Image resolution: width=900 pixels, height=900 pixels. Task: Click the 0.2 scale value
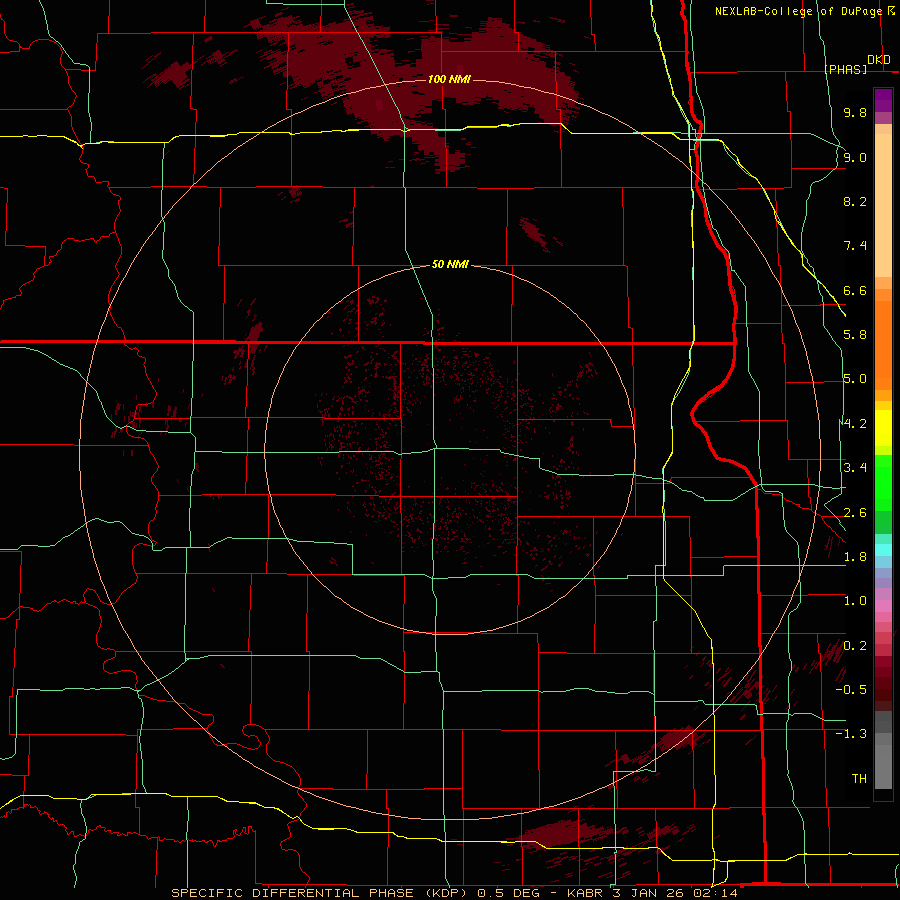pos(855,646)
